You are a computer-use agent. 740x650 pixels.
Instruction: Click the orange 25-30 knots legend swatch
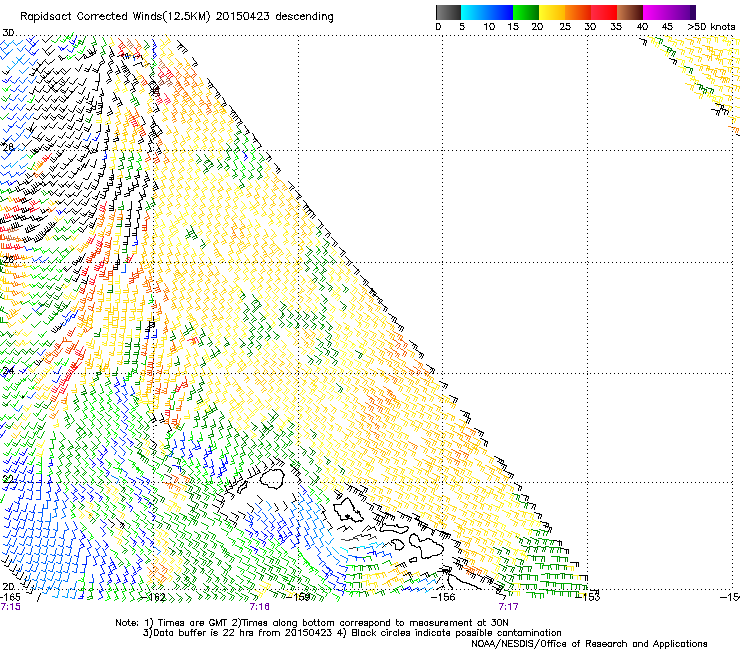(578, 12)
